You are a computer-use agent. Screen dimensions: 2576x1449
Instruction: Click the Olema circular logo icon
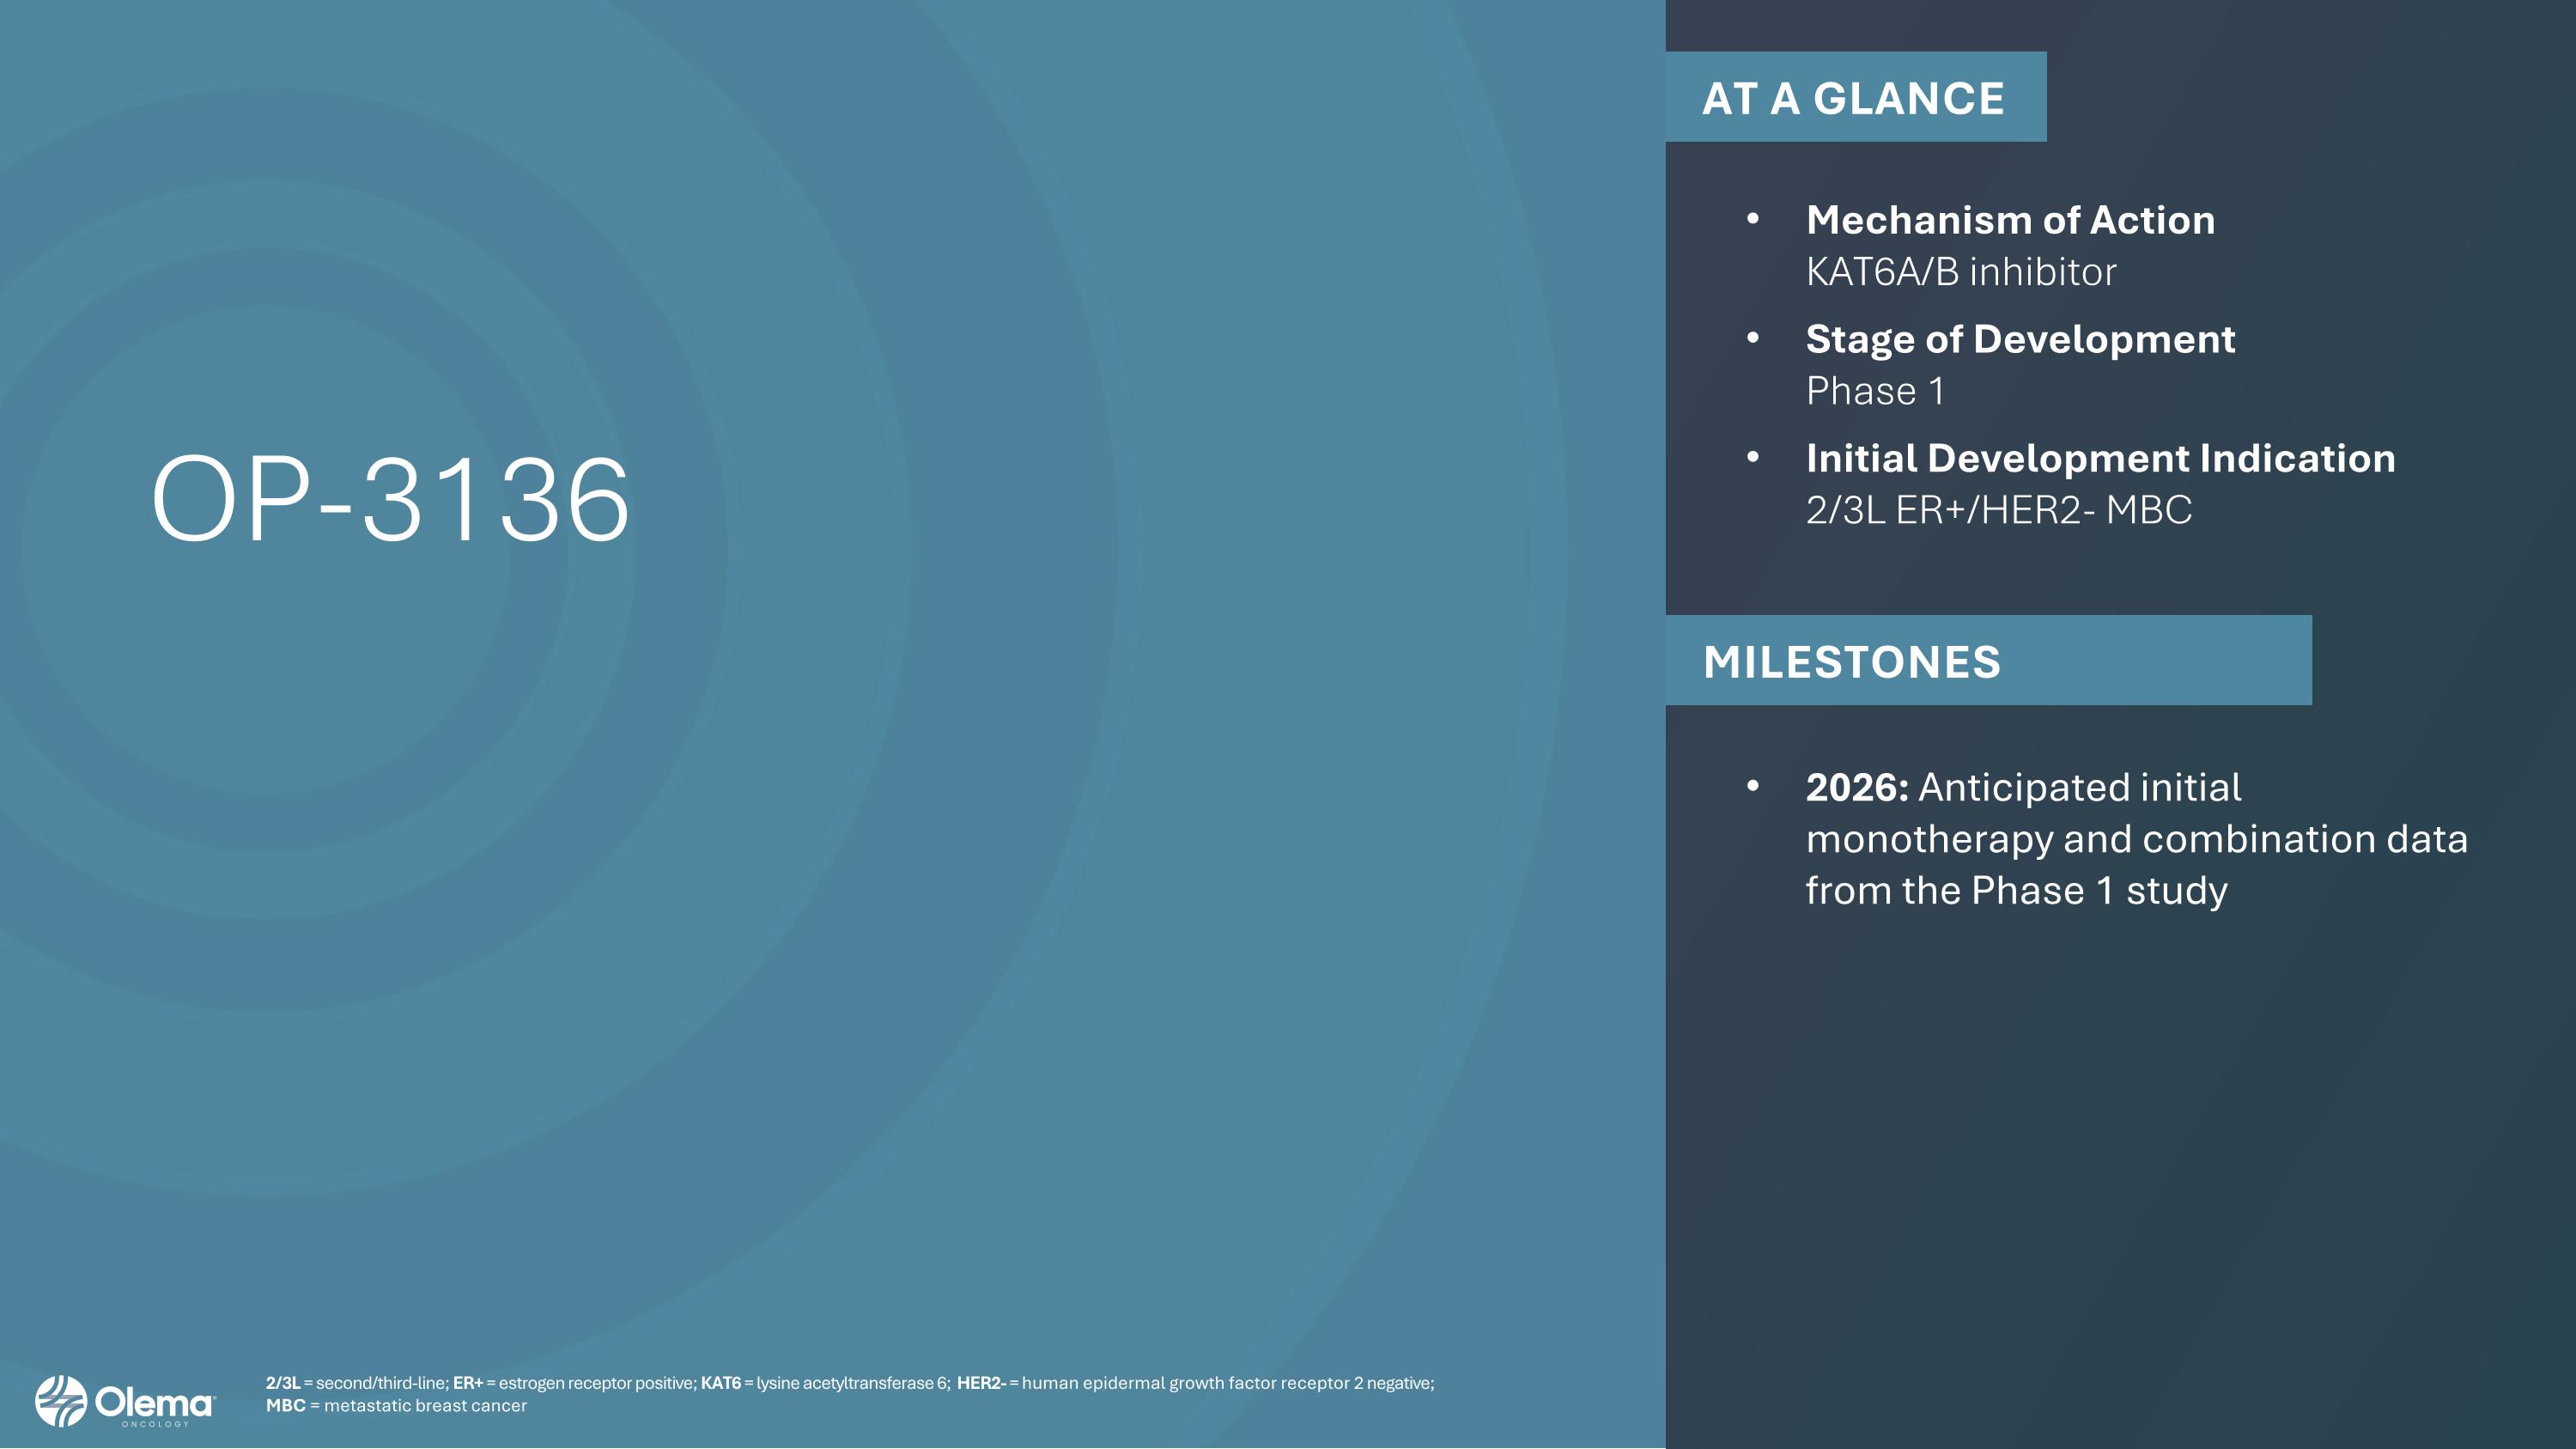(x=61, y=1401)
